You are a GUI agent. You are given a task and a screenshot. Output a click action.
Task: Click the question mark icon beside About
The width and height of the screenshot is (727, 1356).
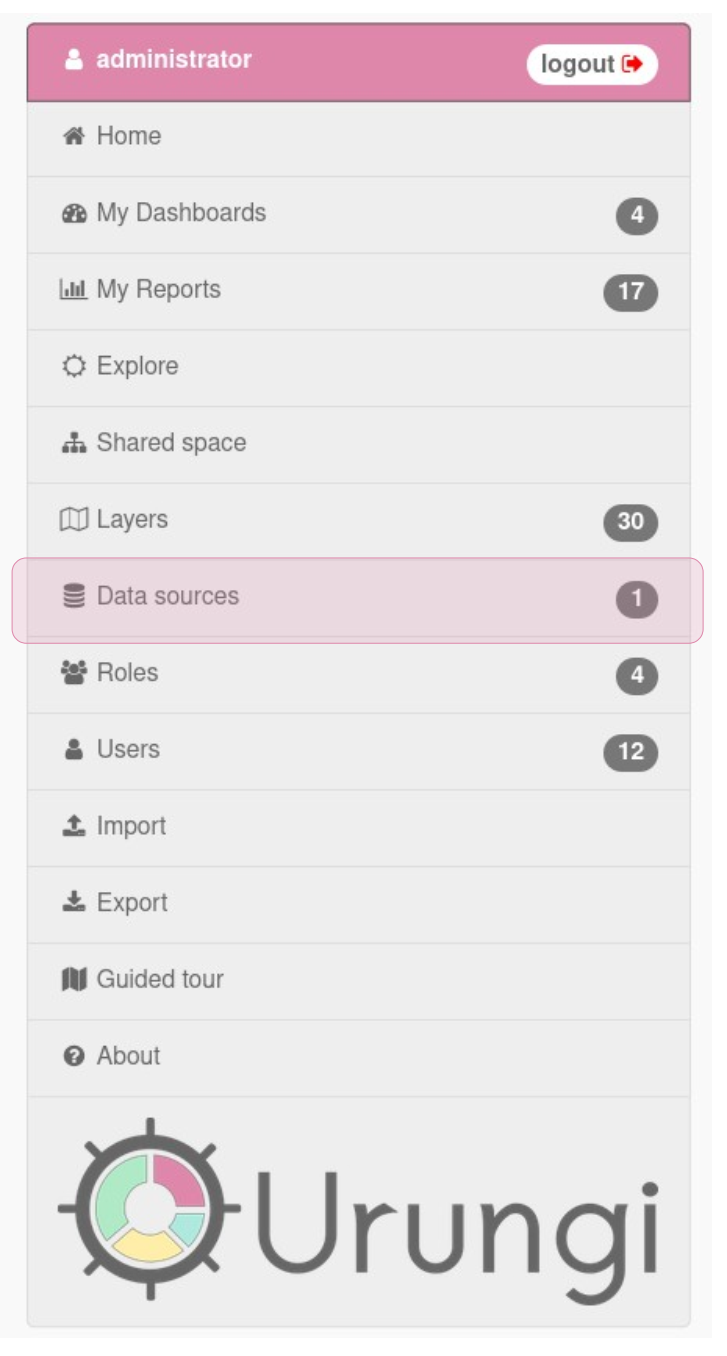click(74, 1057)
